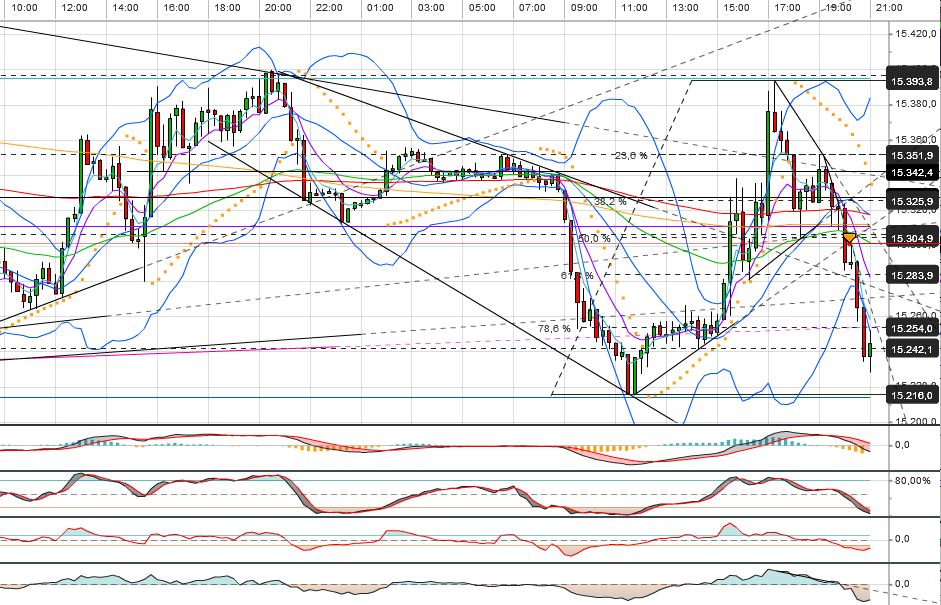Select the 15.242,1 current price label
The image size is (941, 605).
coord(912,349)
